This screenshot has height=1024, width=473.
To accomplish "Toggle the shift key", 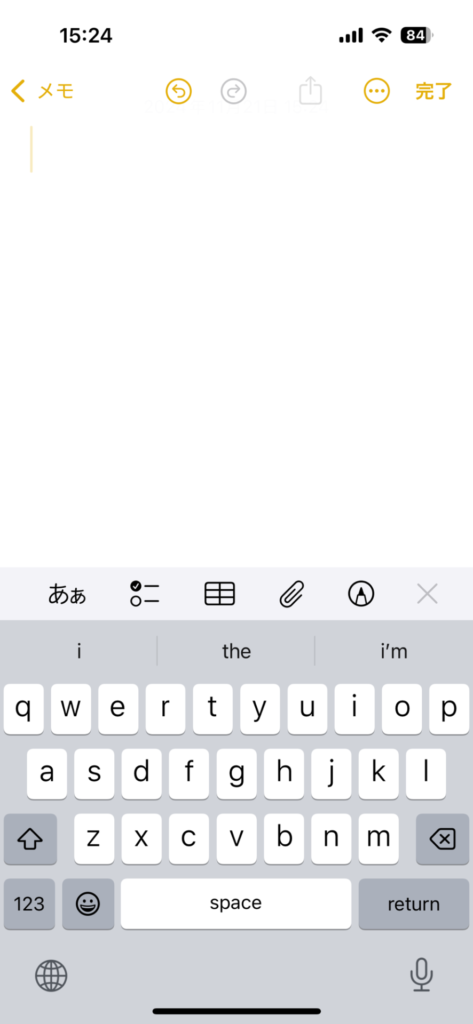I will [30, 839].
